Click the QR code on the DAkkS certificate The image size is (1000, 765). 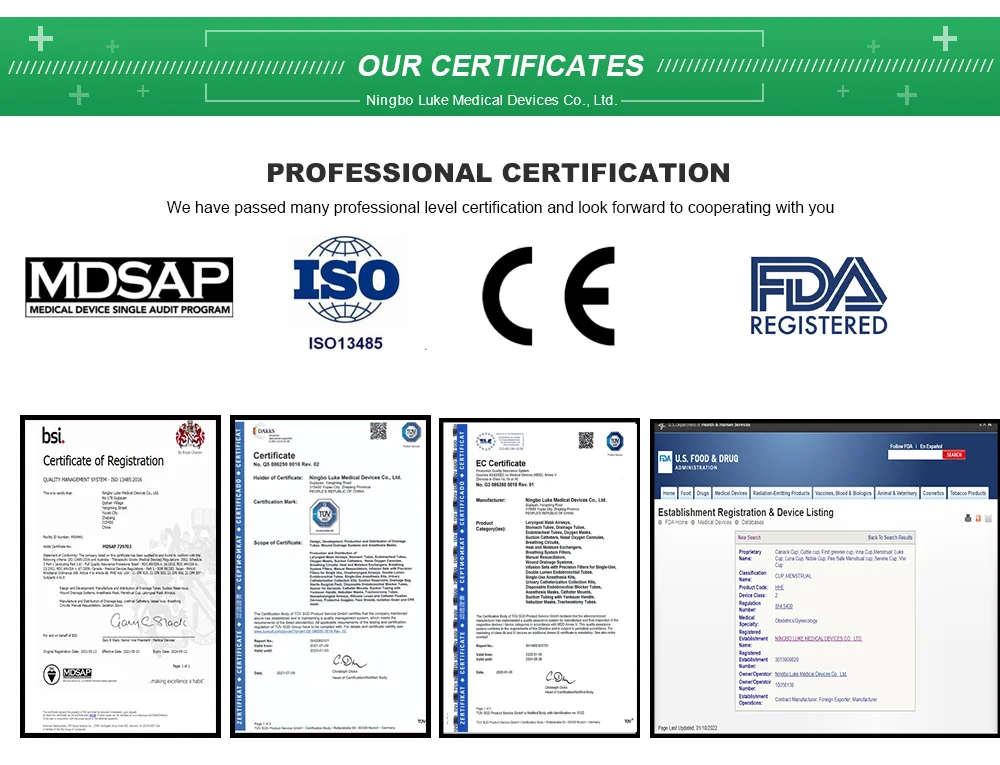tap(378, 432)
